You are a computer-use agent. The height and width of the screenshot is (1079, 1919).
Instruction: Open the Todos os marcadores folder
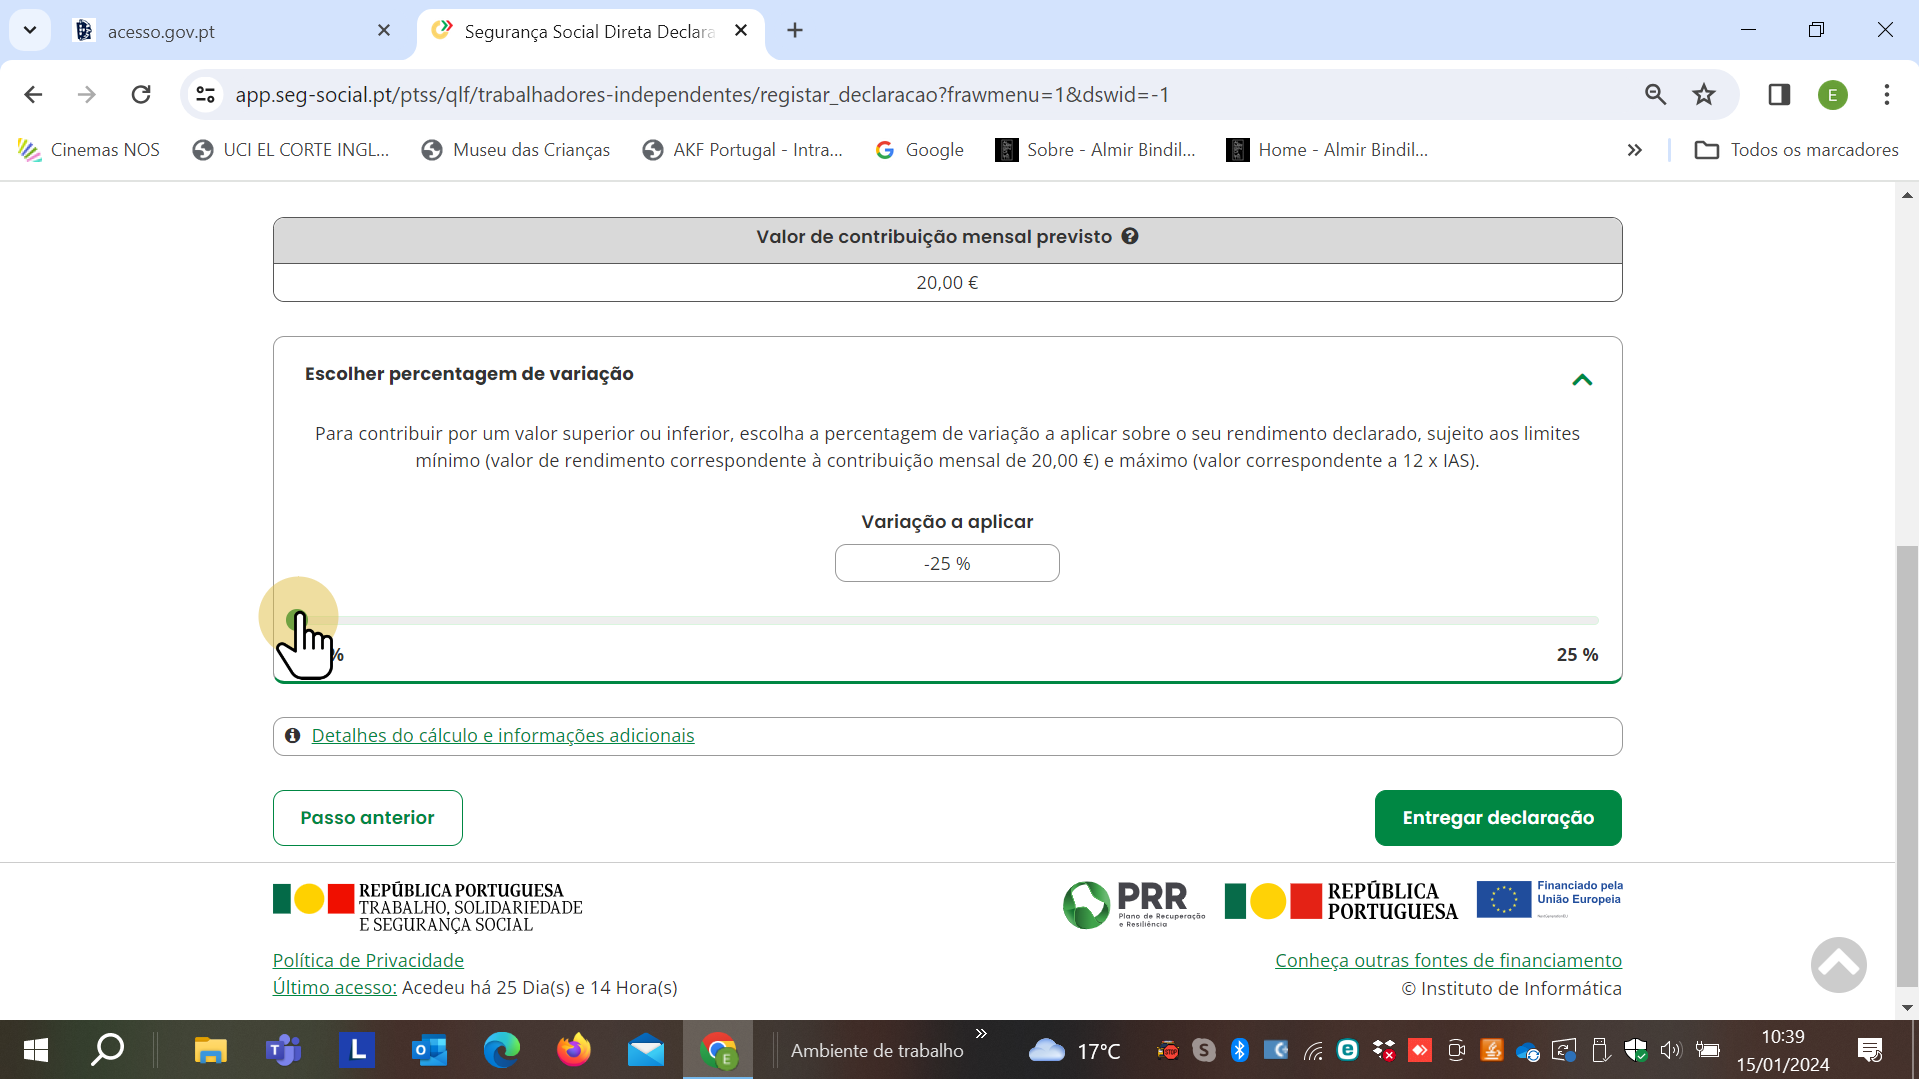tap(1796, 150)
